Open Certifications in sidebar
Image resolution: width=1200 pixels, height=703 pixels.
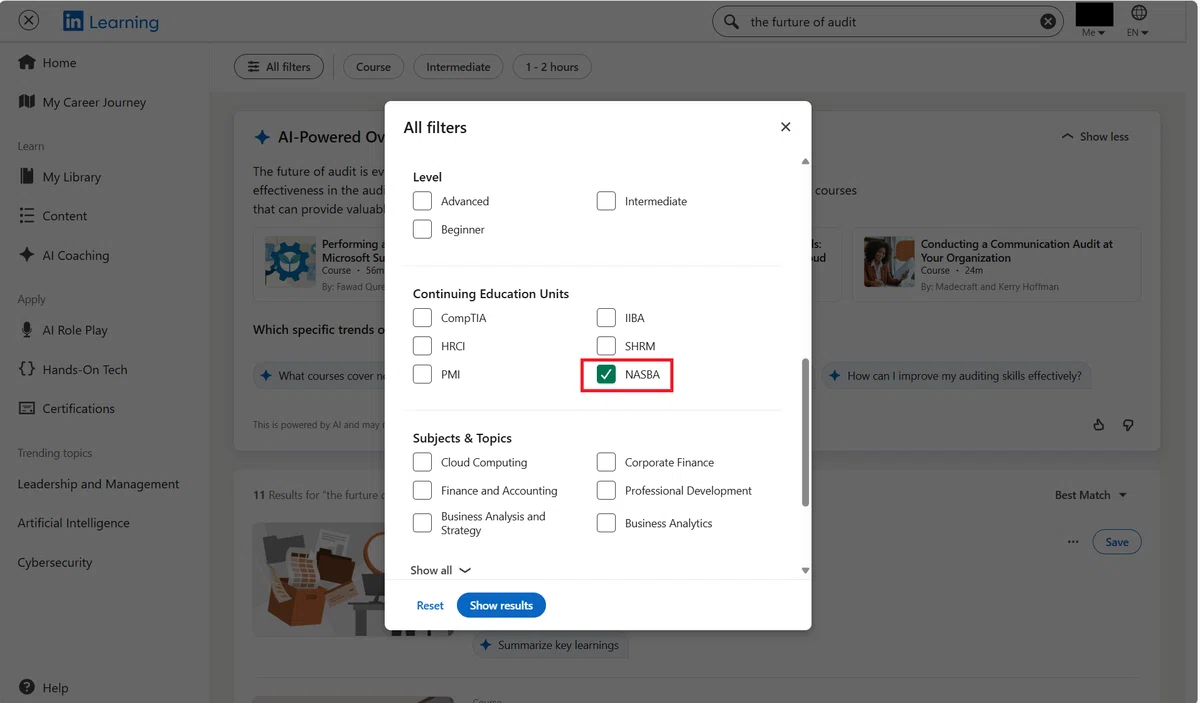point(66,408)
